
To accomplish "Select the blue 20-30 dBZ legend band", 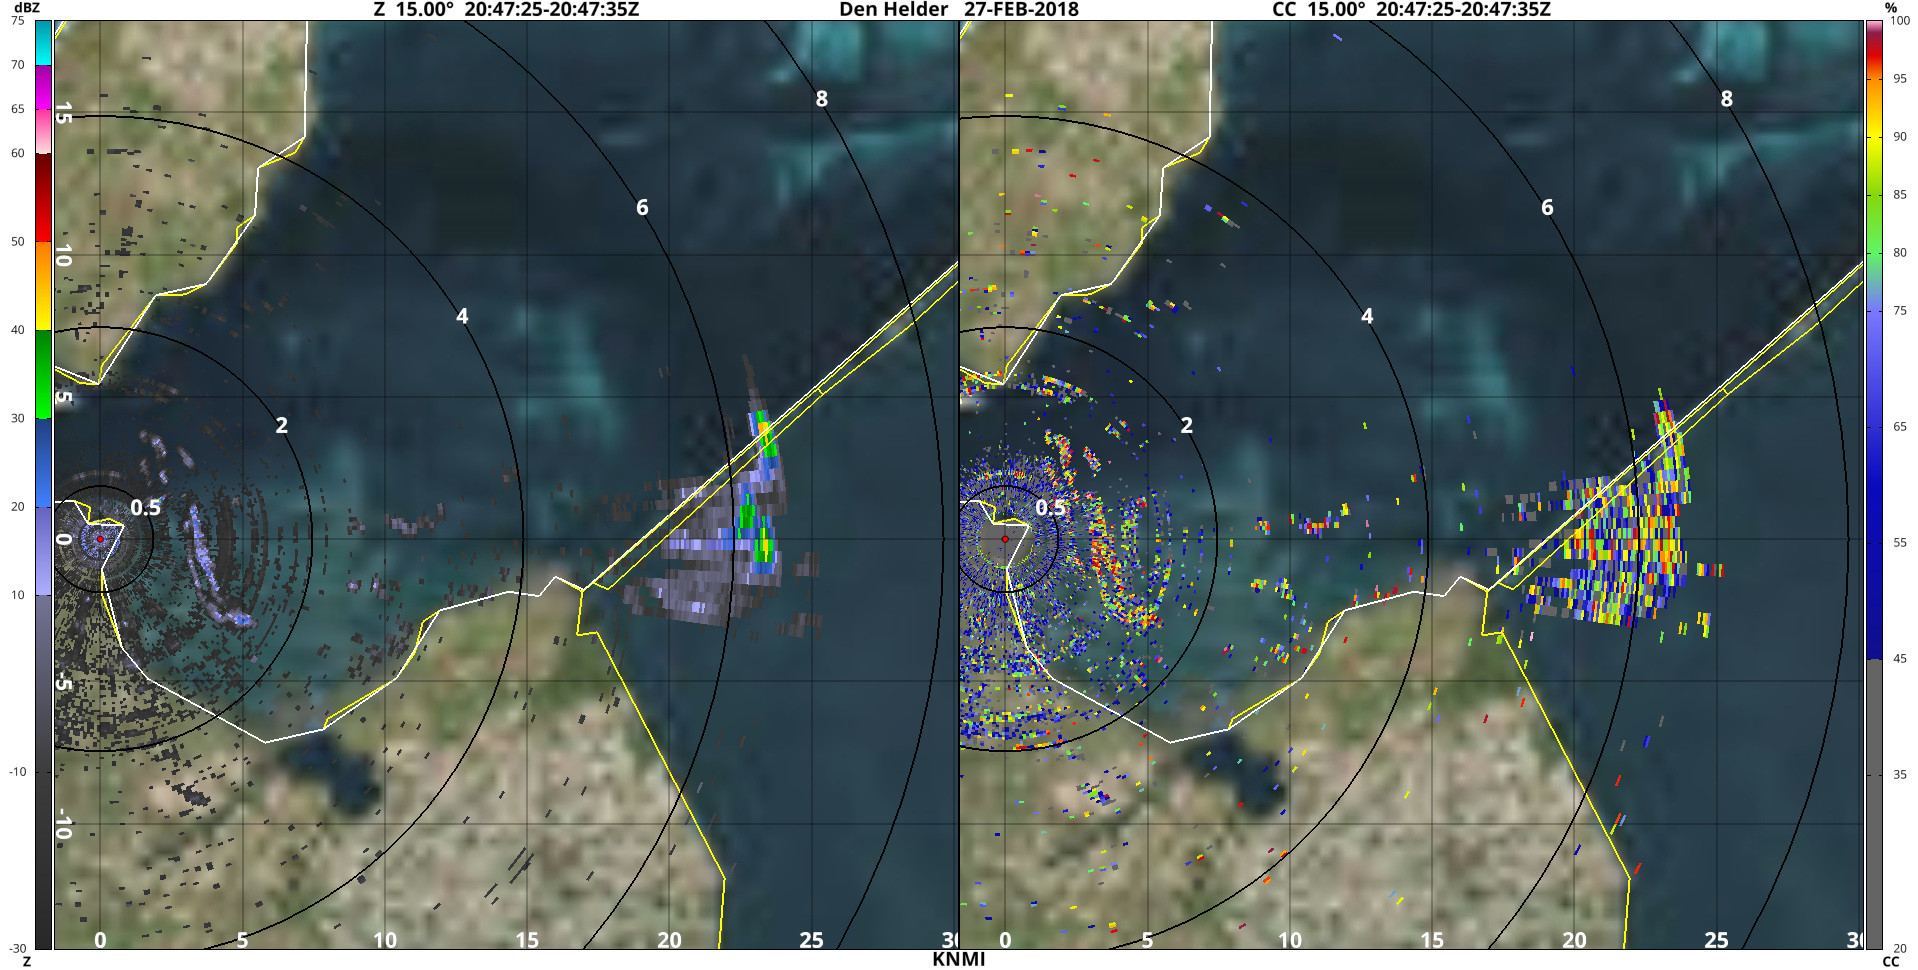I will [43, 462].
